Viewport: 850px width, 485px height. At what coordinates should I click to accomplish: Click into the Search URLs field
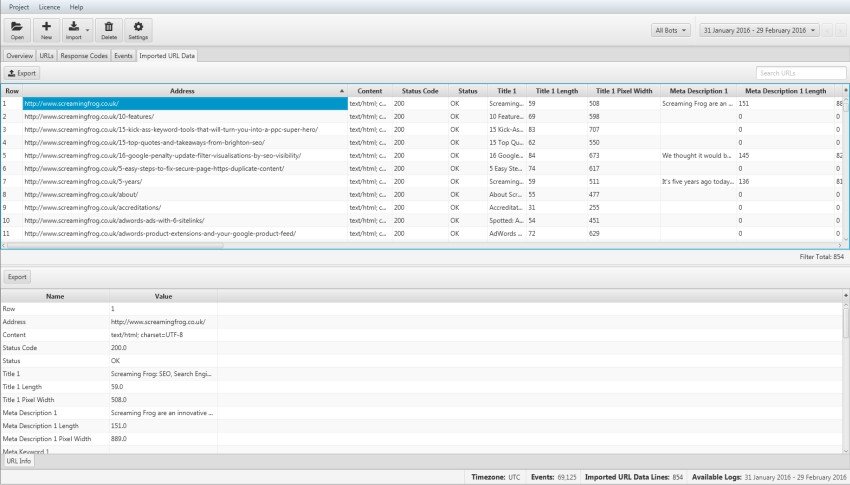click(x=801, y=73)
